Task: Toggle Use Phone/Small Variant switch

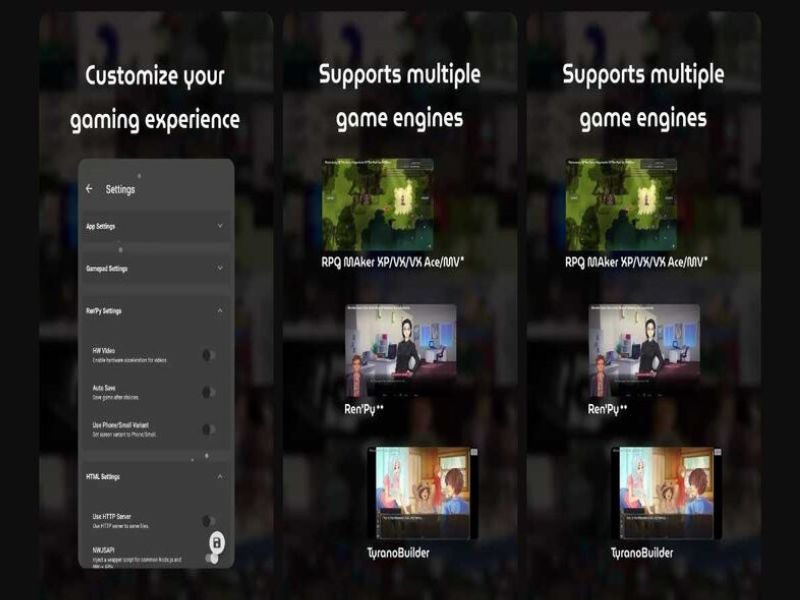Action: click(208, 430)
